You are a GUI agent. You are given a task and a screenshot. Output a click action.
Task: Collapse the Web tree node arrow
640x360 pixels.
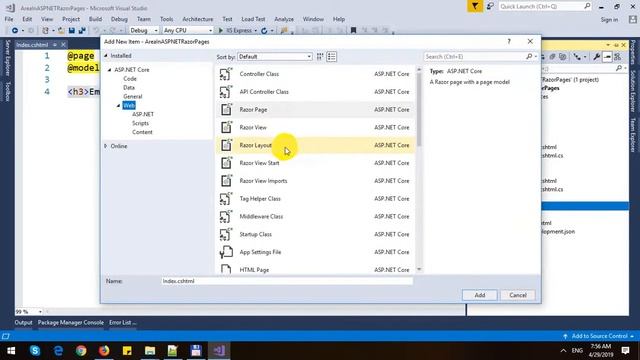pos(118,105)
